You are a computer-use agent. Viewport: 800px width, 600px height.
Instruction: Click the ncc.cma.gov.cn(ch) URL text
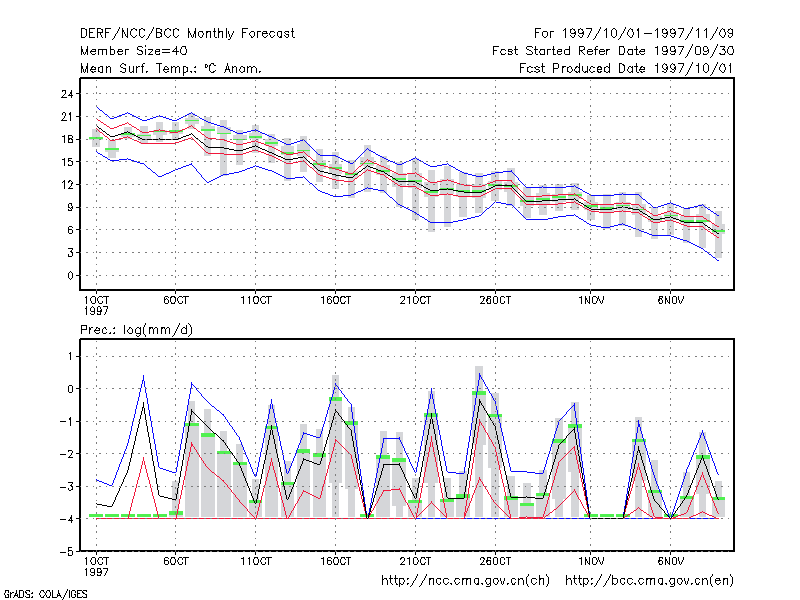click(x=465, y=581)
